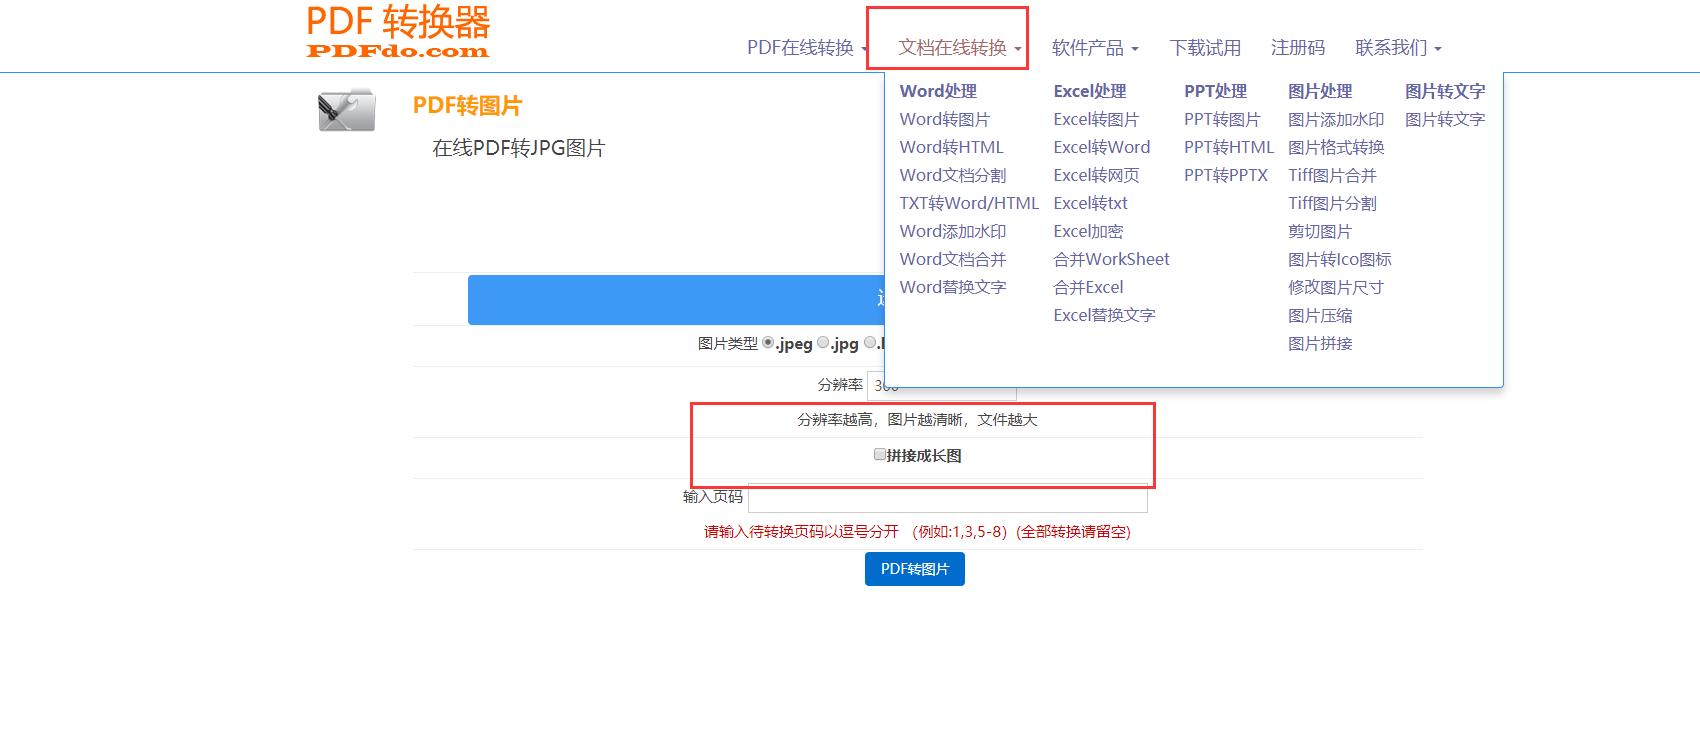Select Excel转Word menu entry
The width and height of the screenshot is (1700, 739).
click(x=1102, y=147)
